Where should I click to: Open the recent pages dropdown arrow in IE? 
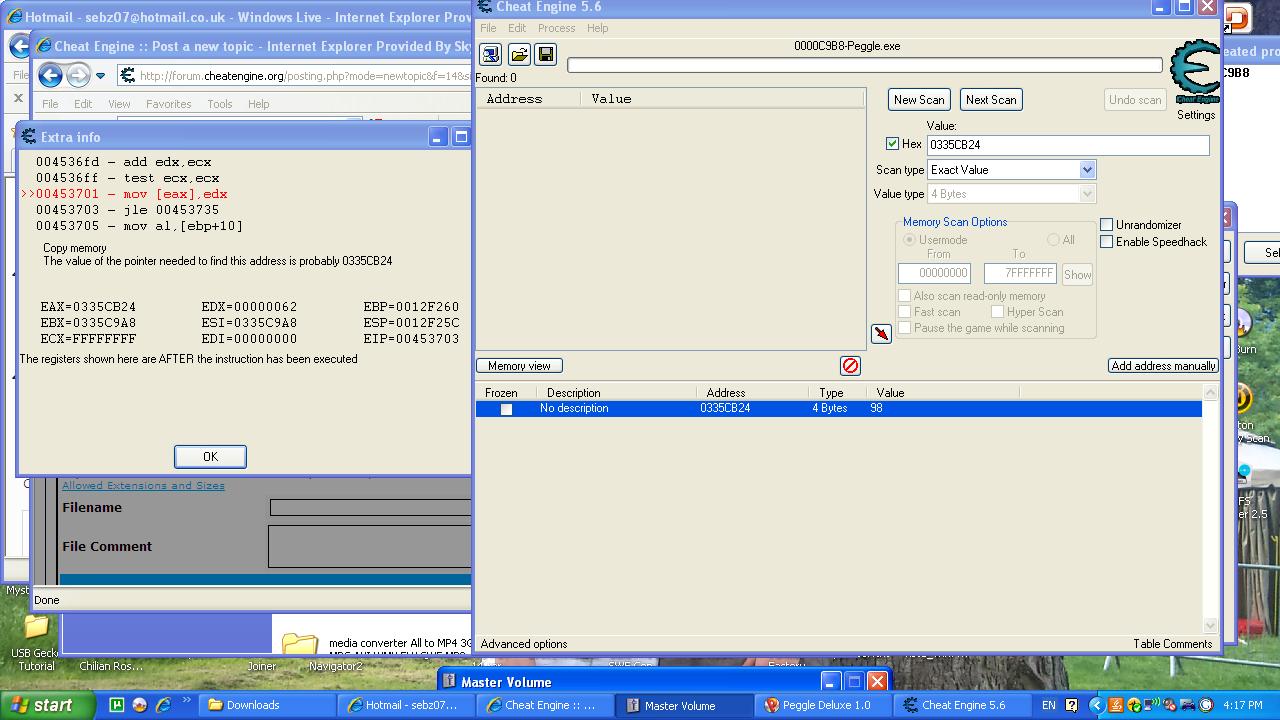100,76
